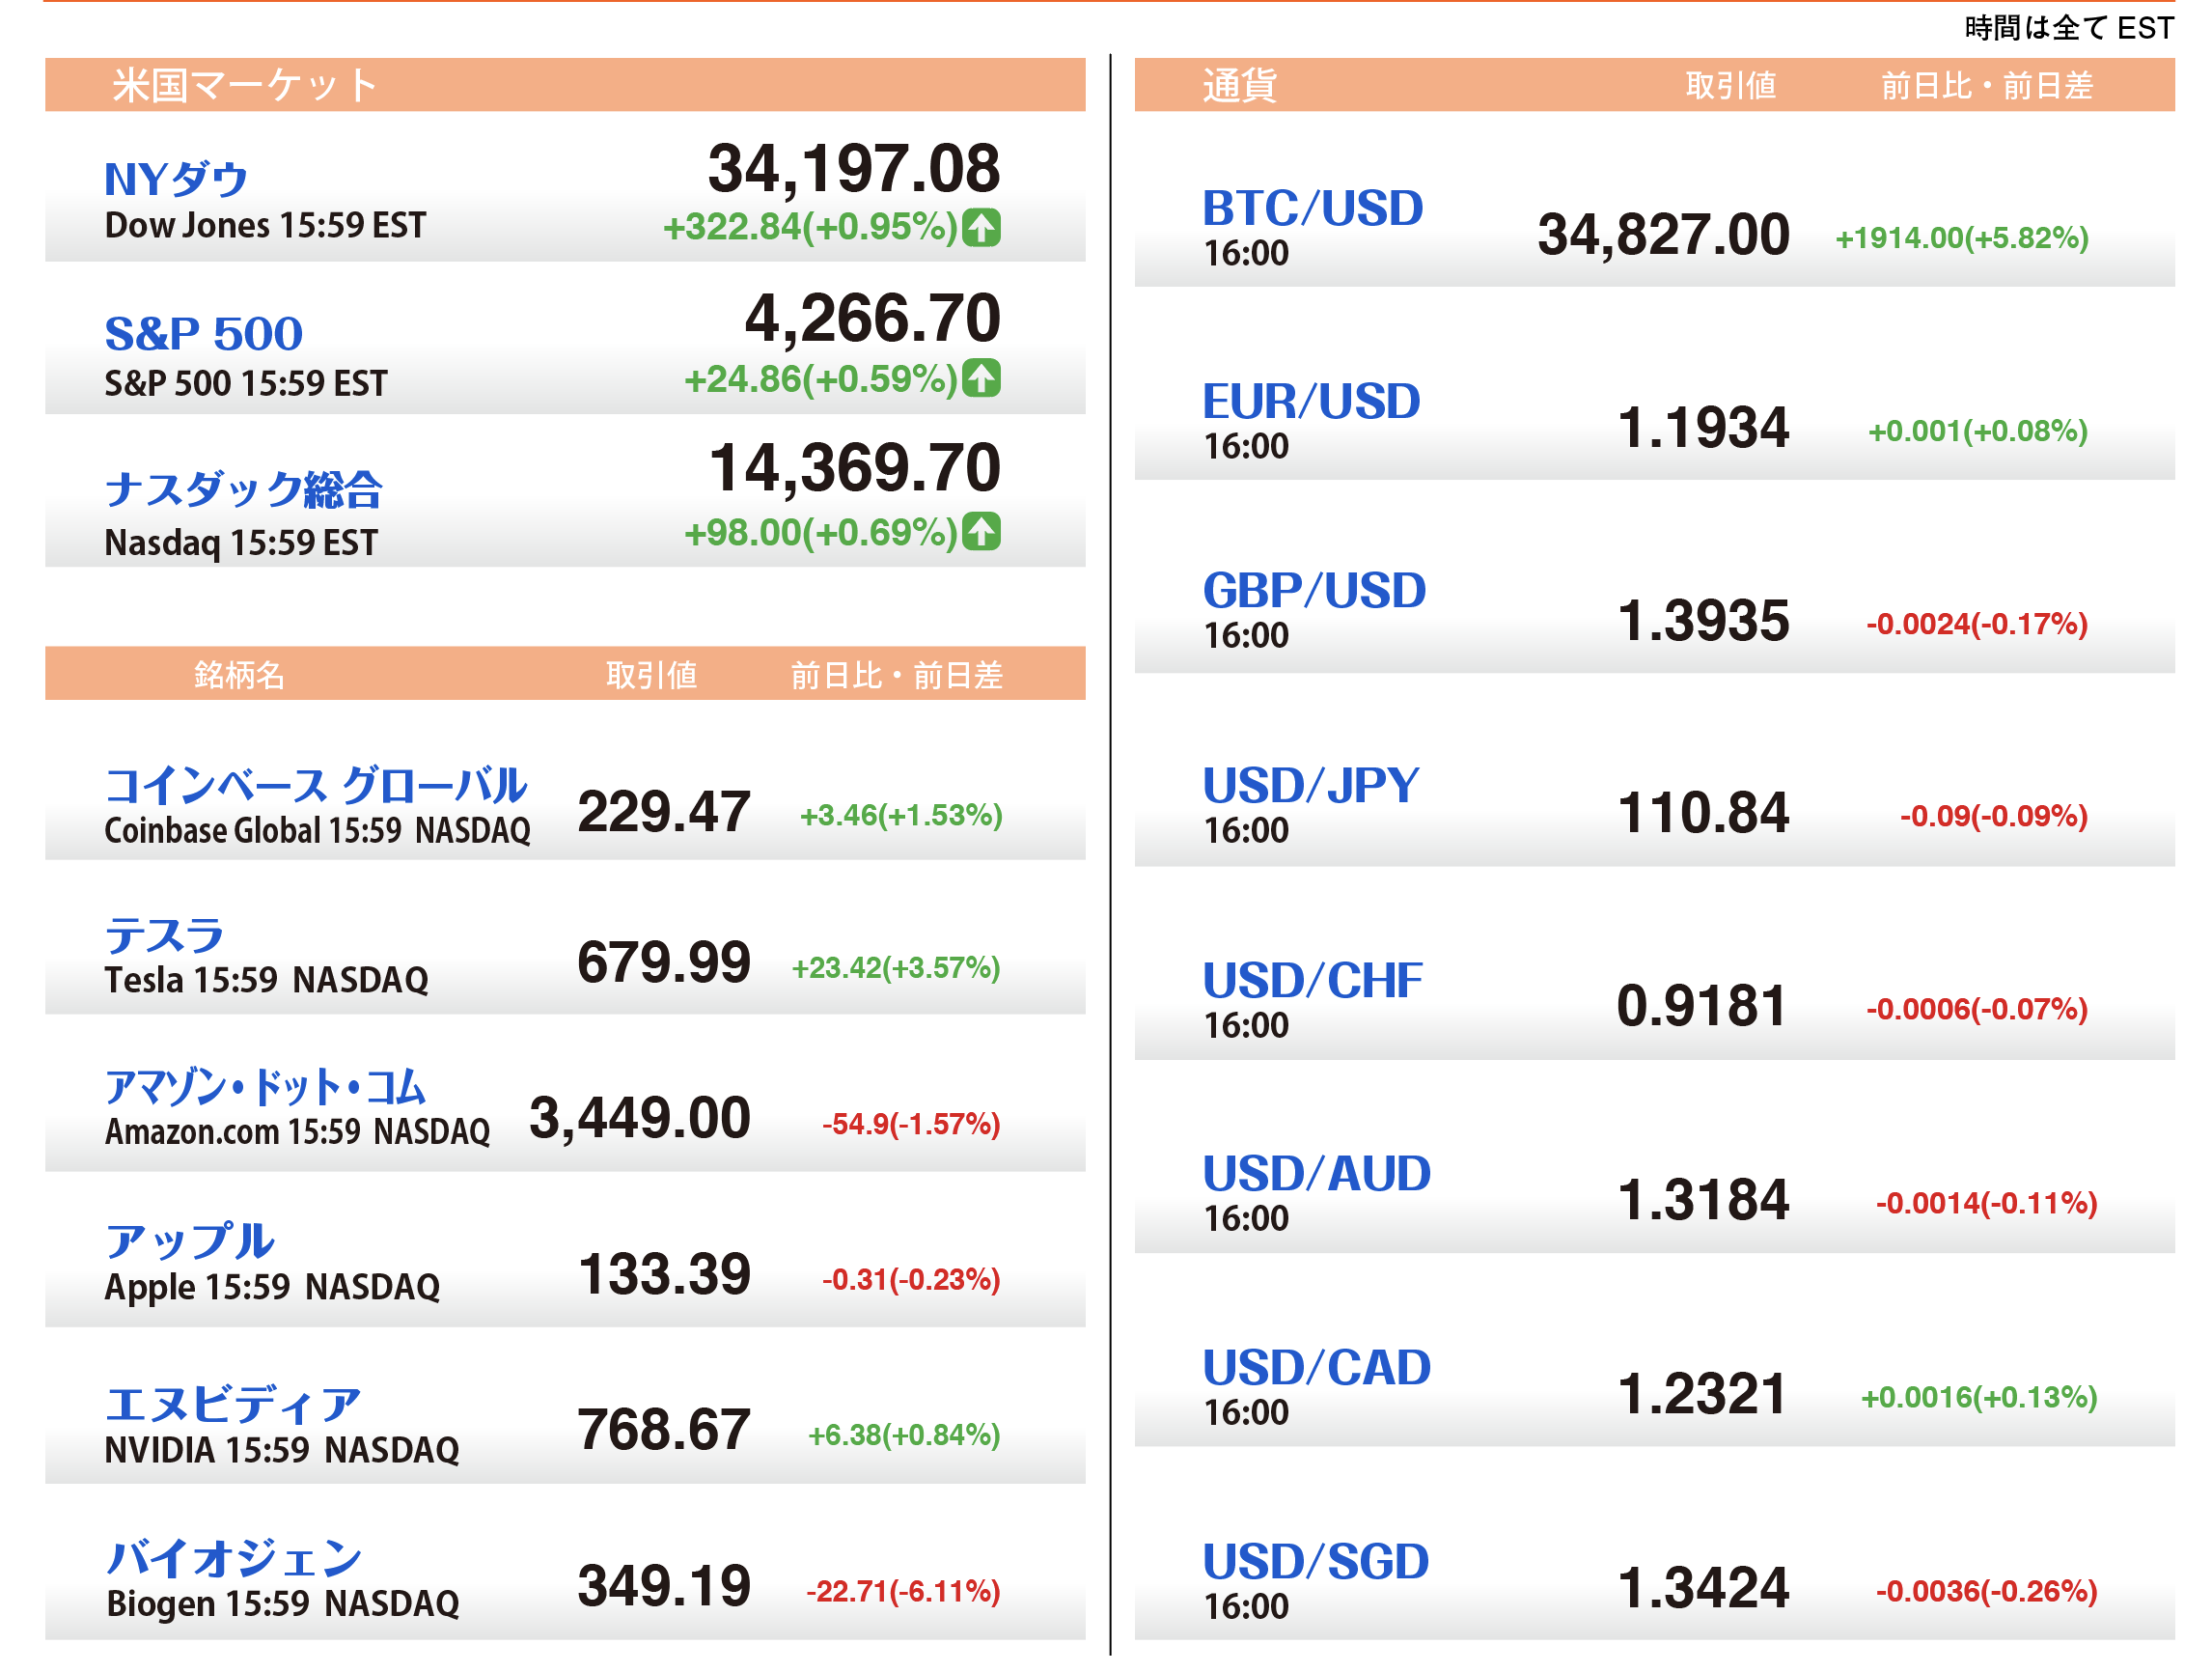Open the NYダウ index link
Image resolution: width=2212 pixels, height=1672 pixels.
pos(176,180)
